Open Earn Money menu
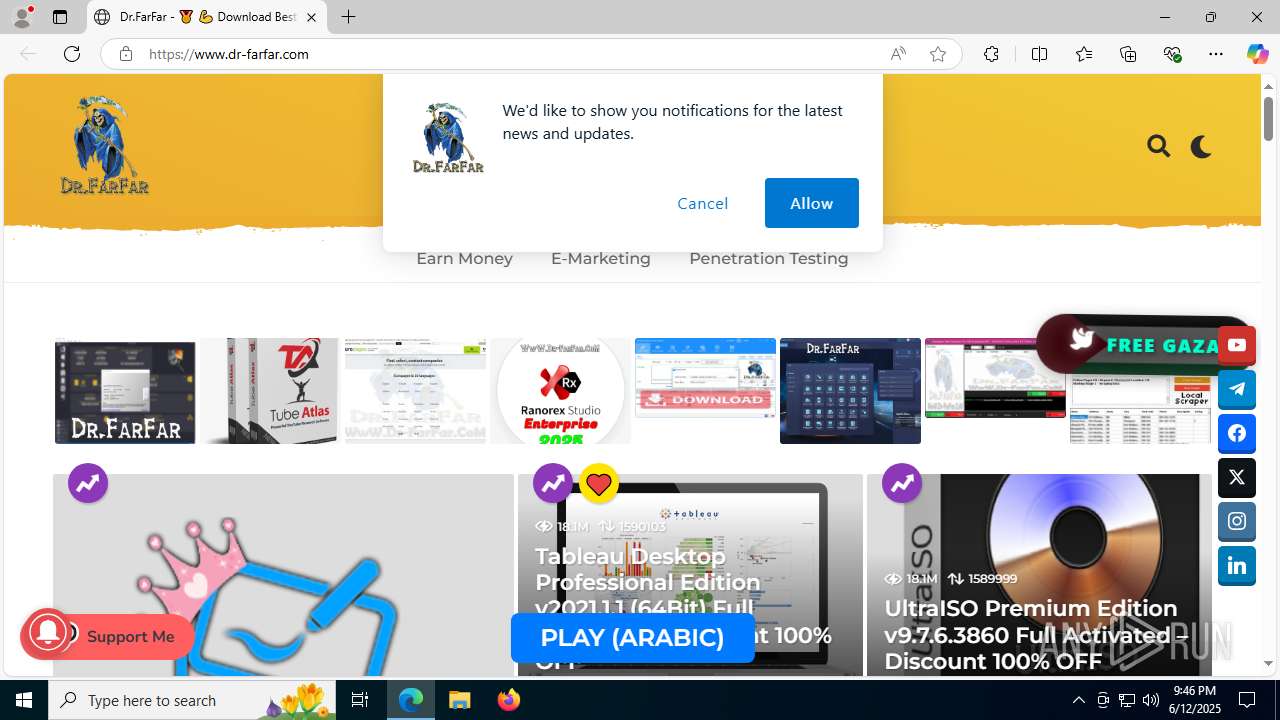The width and height of the screenshot is (1280, 720). click(464, 258)
